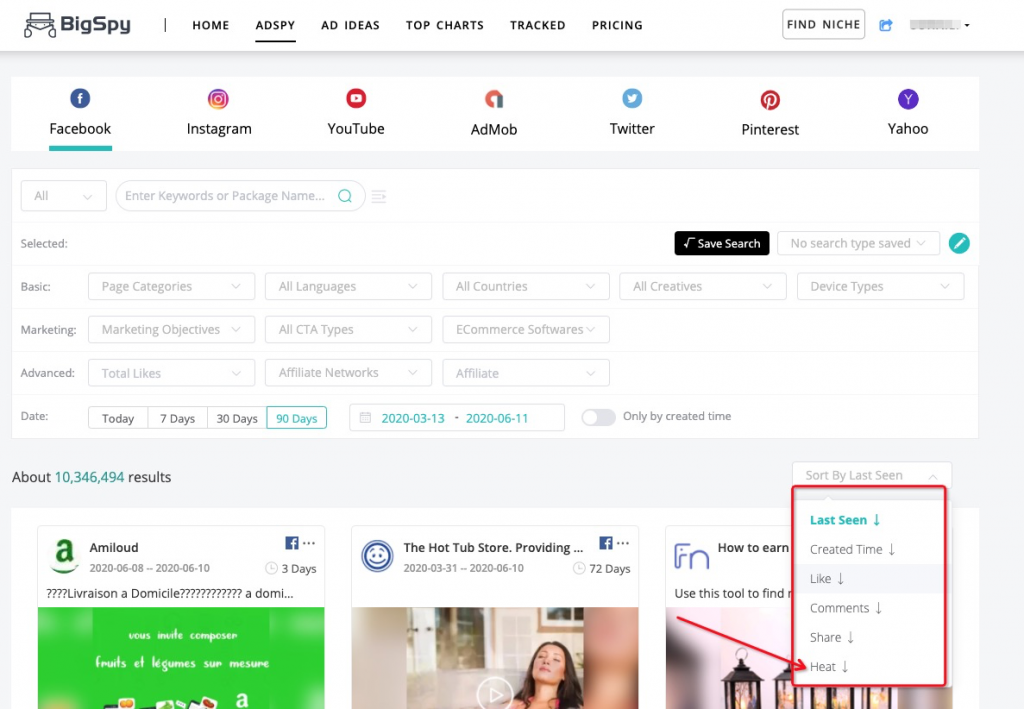Select the YouTube platform icon
This screenshot has width=1024, height=709.
pyautogui.click(x=356, y=99)
